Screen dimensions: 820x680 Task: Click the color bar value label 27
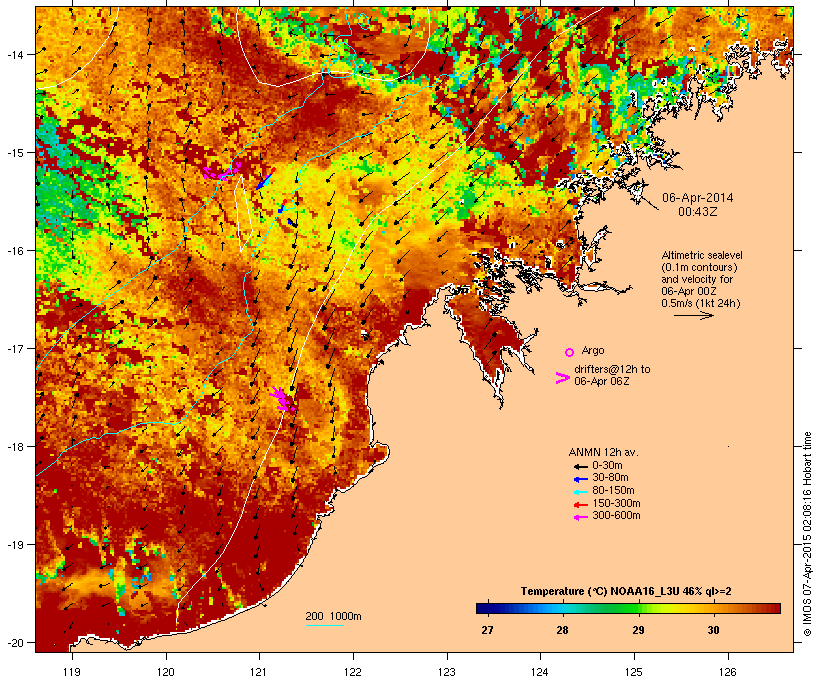487,630
